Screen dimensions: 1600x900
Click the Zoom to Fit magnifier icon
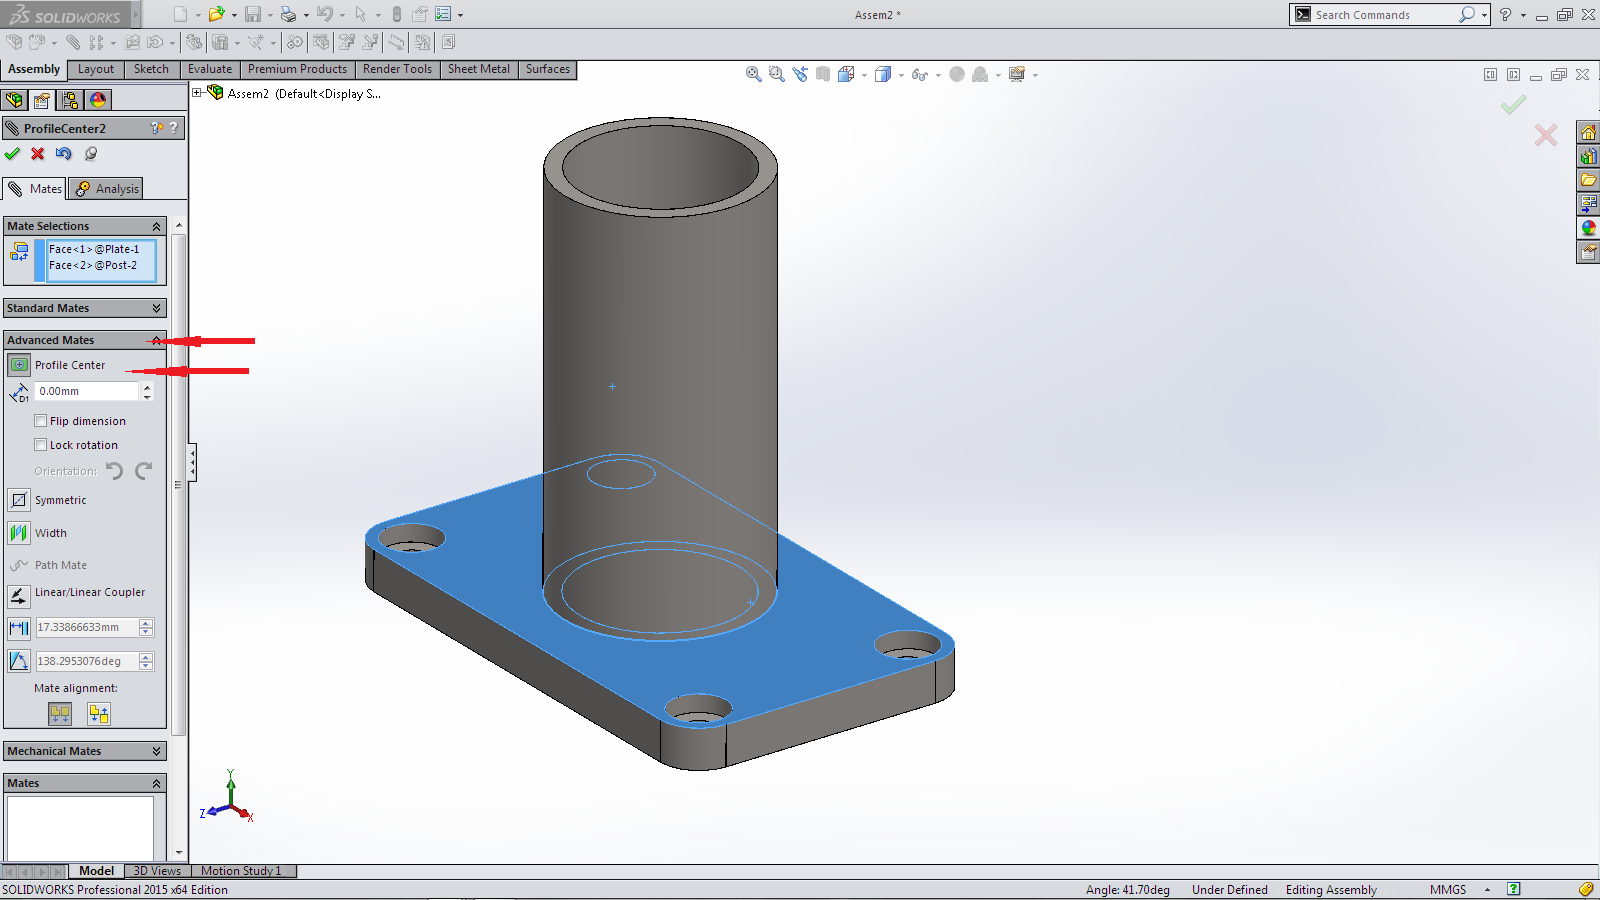[754, 74]
